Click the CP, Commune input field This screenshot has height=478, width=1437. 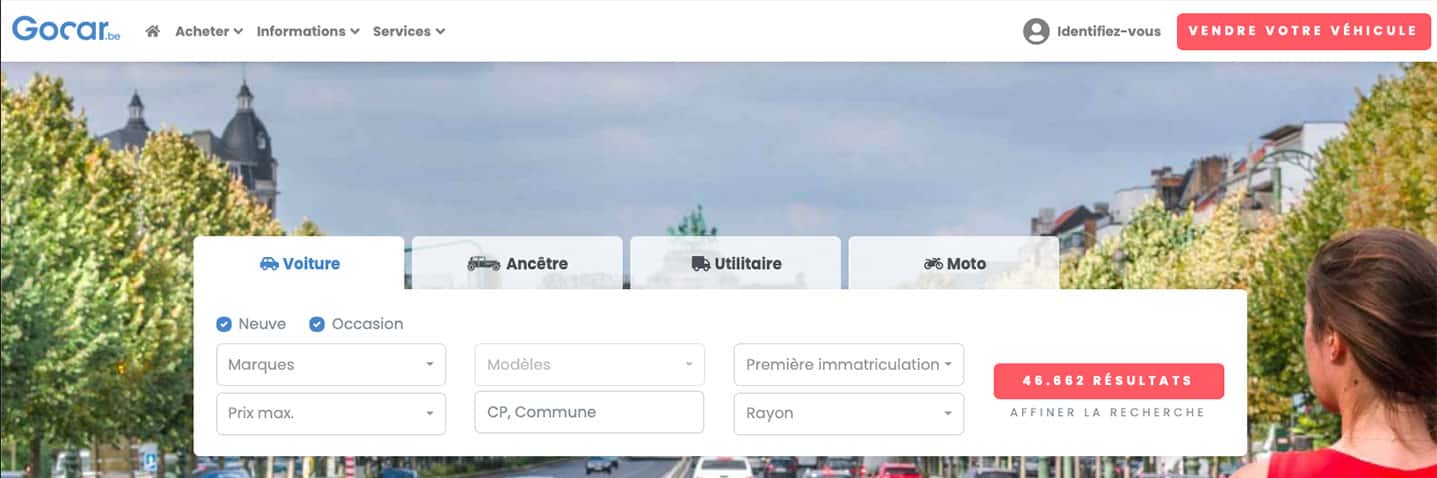590,412
